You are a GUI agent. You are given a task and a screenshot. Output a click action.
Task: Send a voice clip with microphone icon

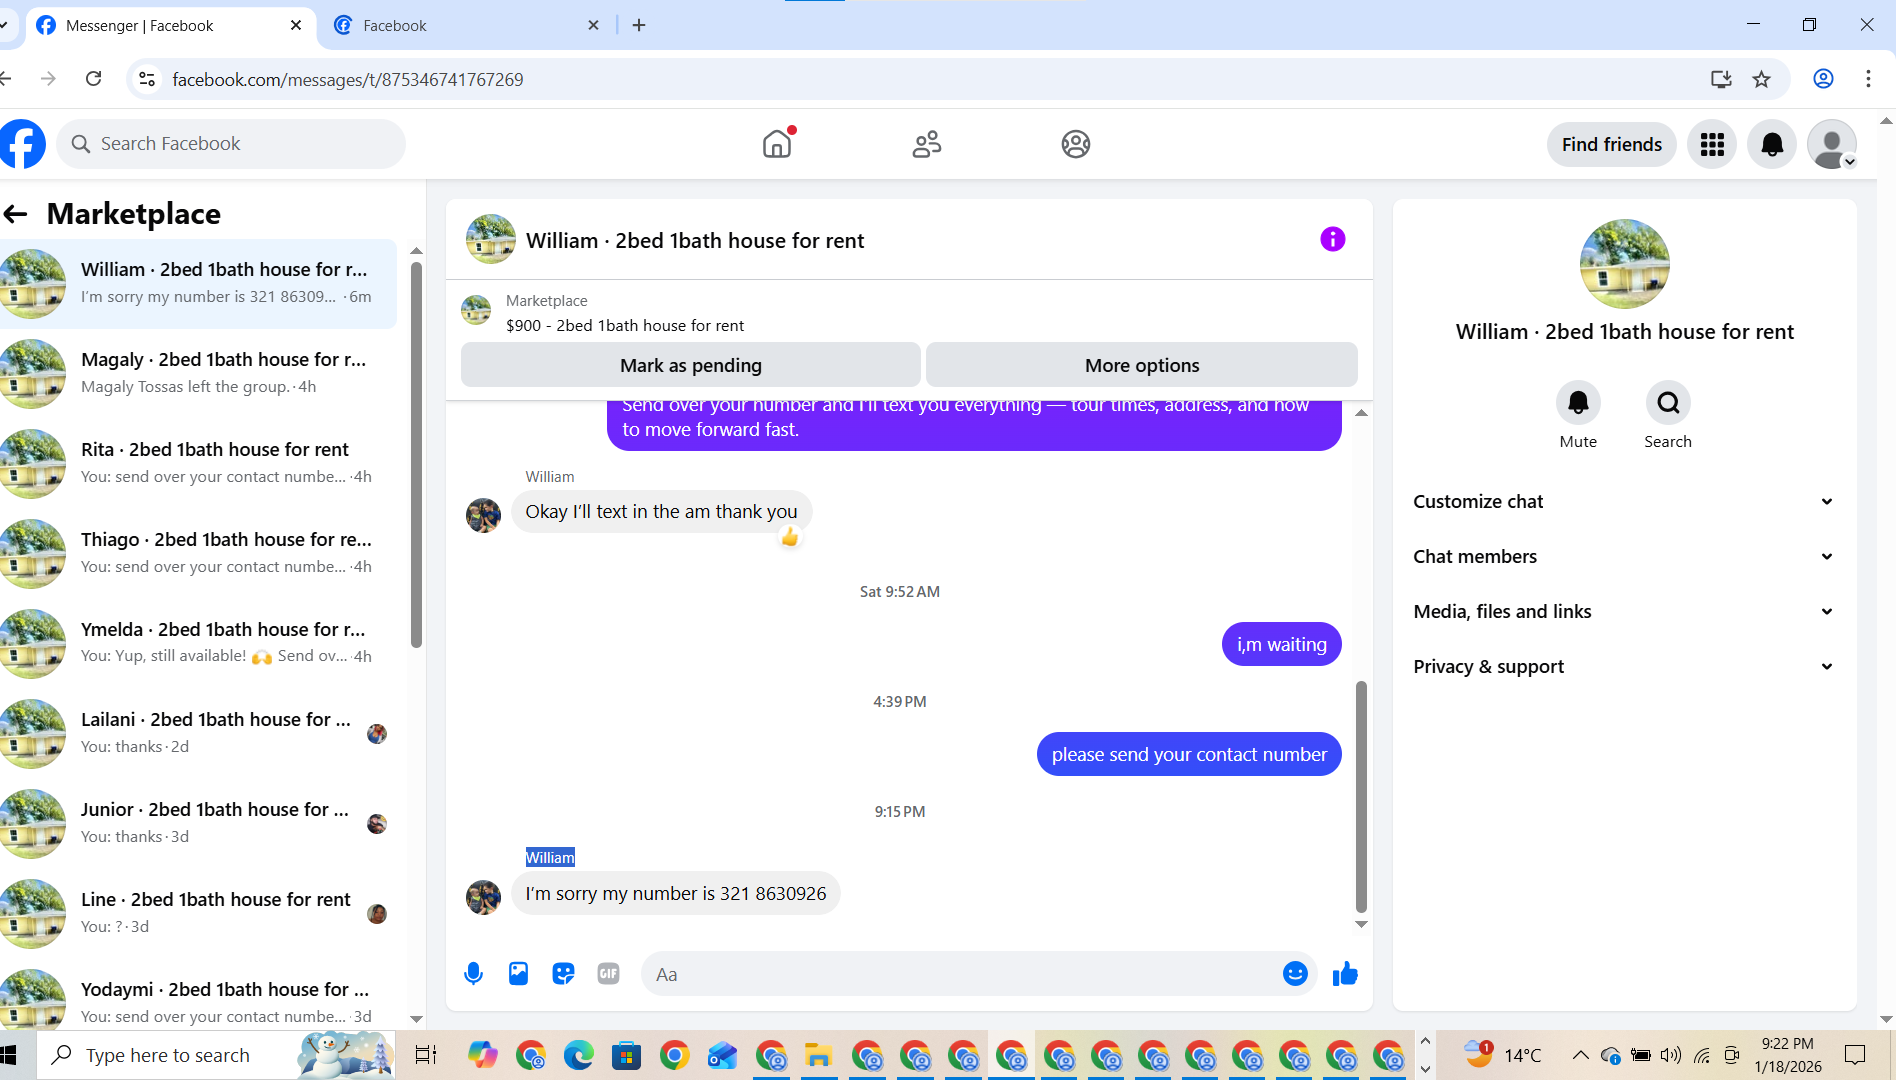point(474,973)
